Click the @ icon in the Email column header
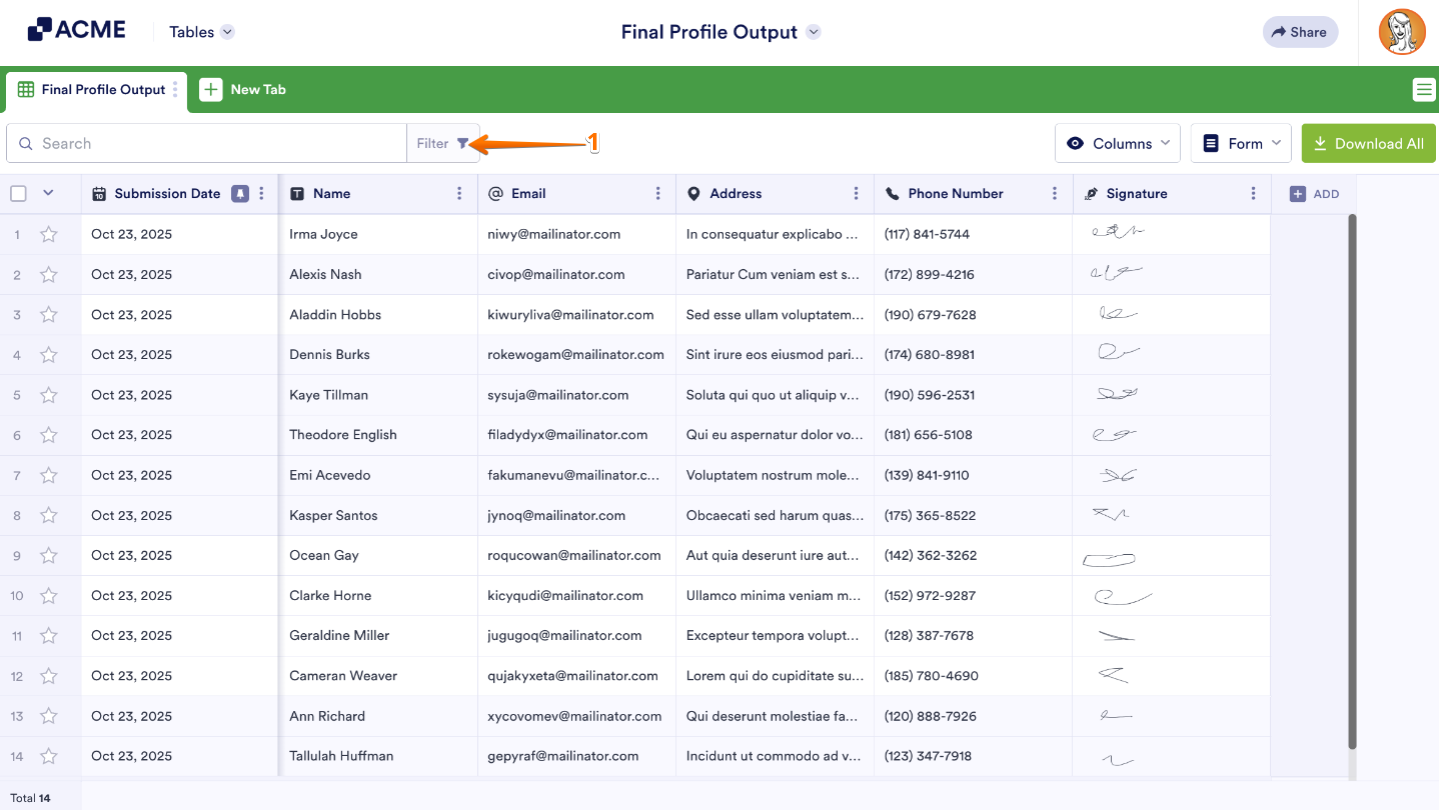Viewport: 1439px width, 810px height. click(x=495, y=193)
